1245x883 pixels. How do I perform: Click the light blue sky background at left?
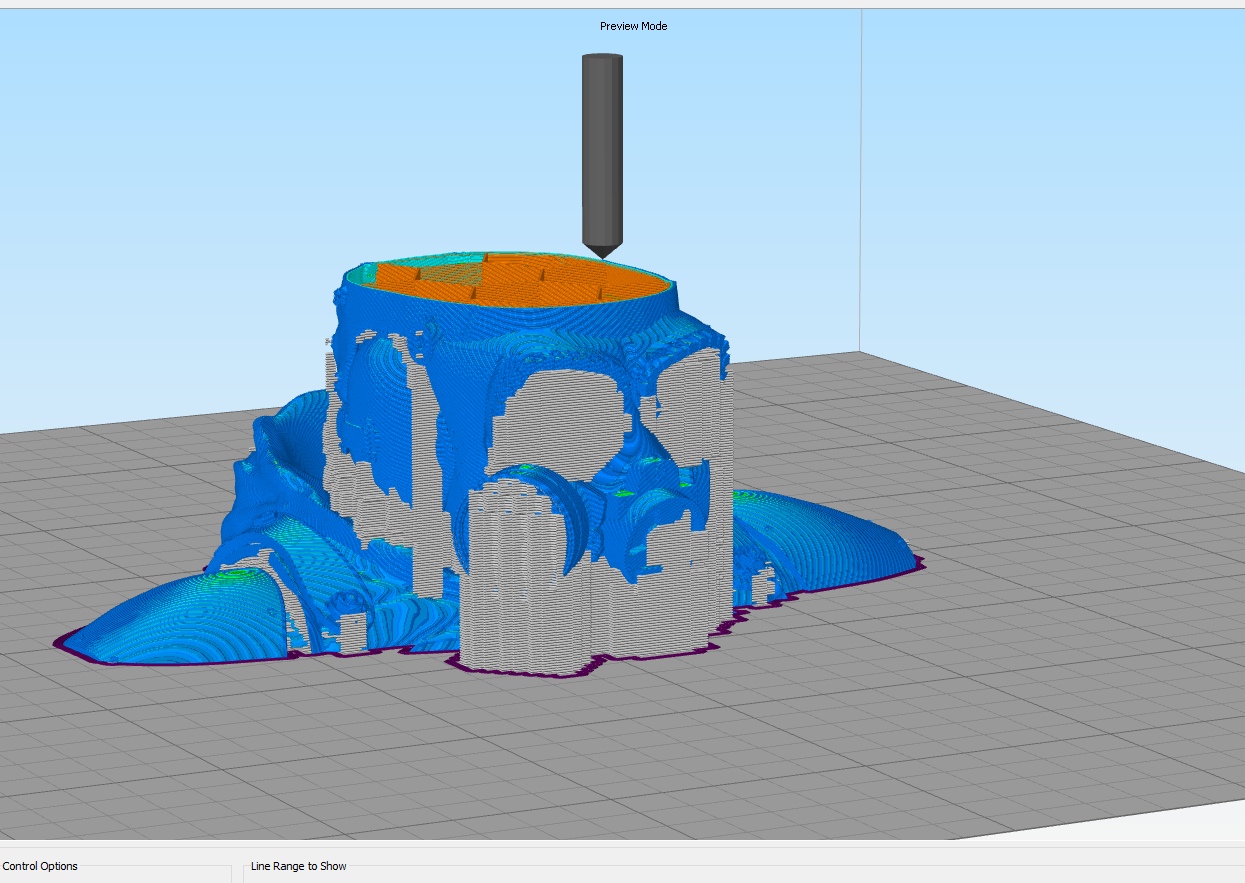(x=150, y=200)
